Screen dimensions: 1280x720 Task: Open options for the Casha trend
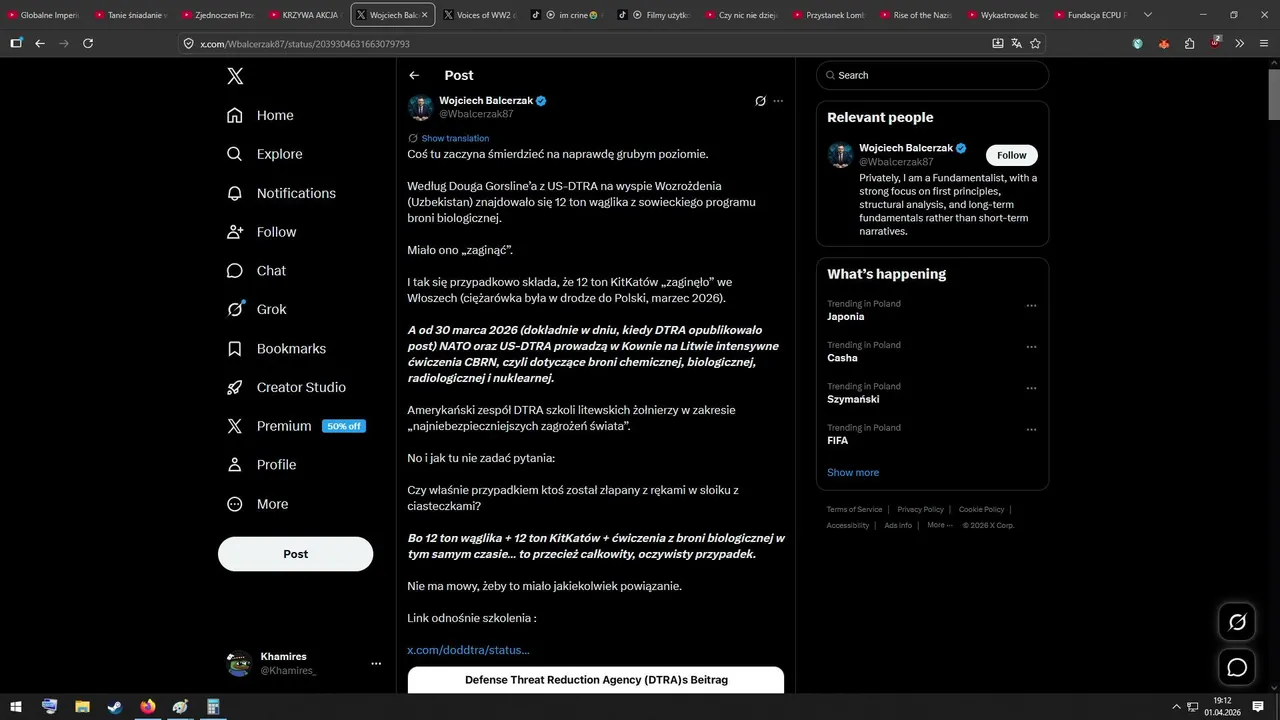click(1031, 346)
